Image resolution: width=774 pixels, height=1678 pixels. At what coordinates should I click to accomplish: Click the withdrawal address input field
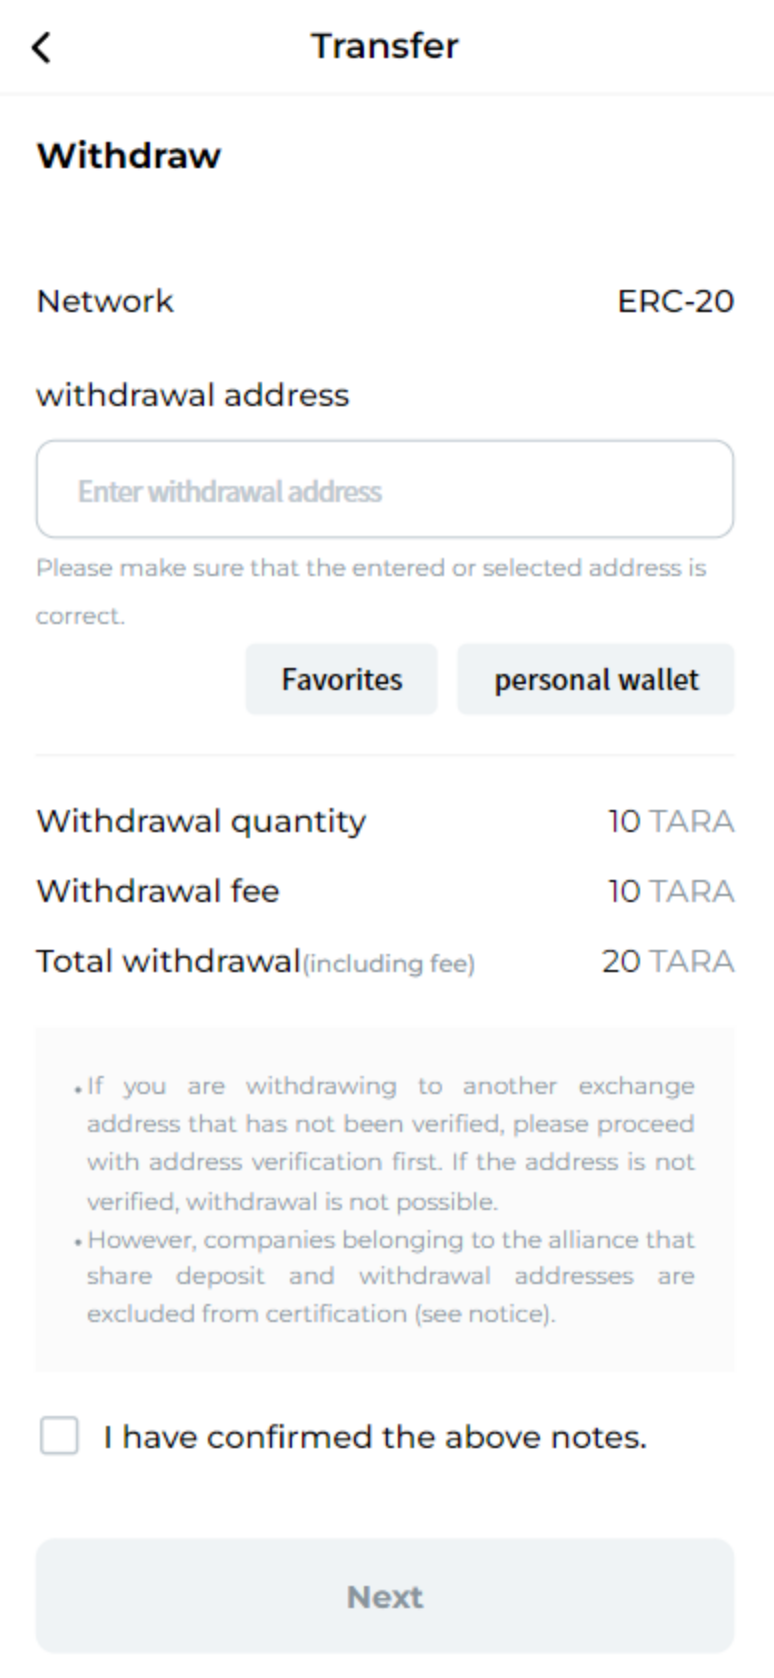[385, 490]
